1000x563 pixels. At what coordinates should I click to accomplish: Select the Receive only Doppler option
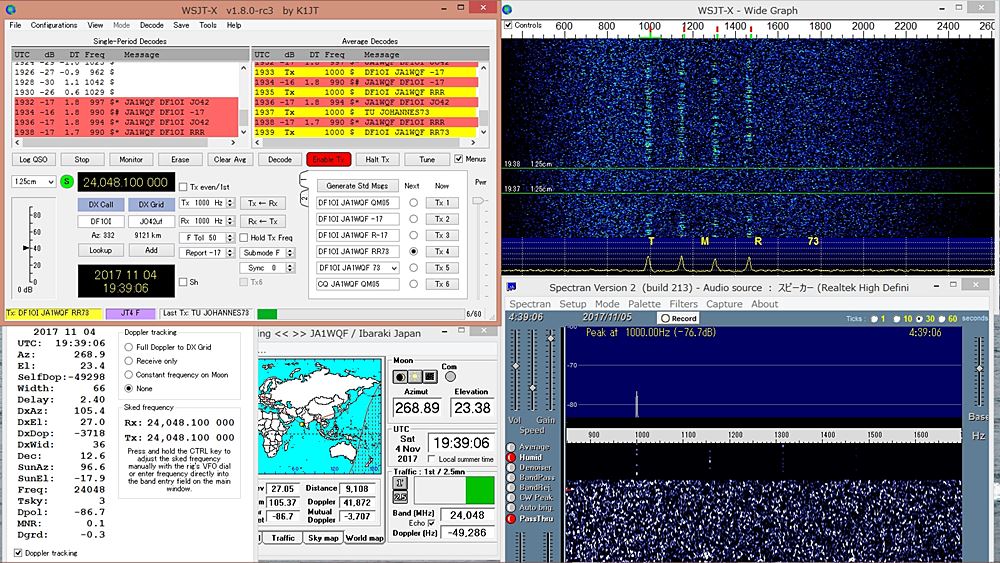[x=129, y=361]
